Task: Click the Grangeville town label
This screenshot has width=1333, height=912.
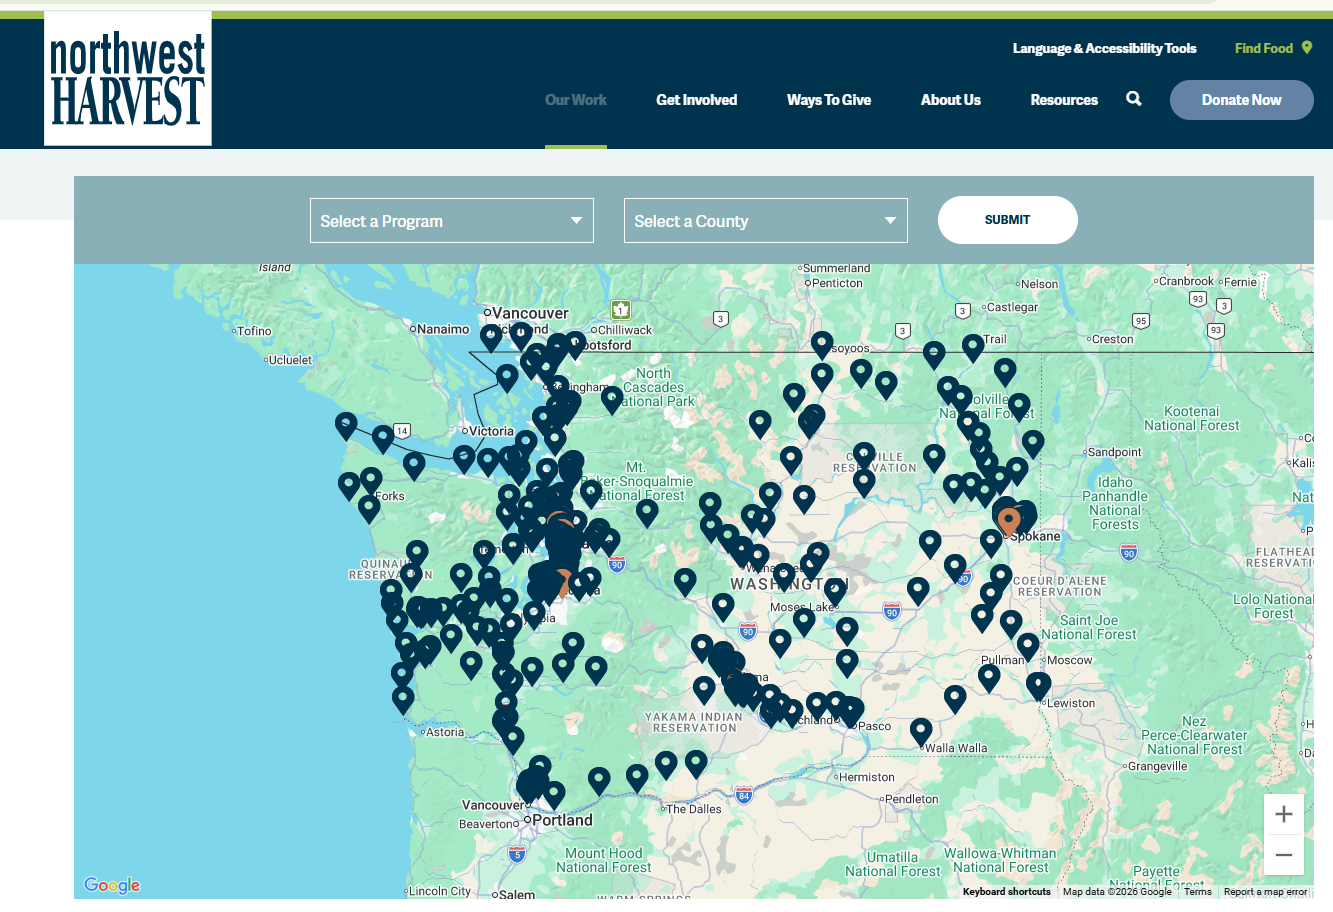Action: pyautogui.click(x=1157, y=766)
